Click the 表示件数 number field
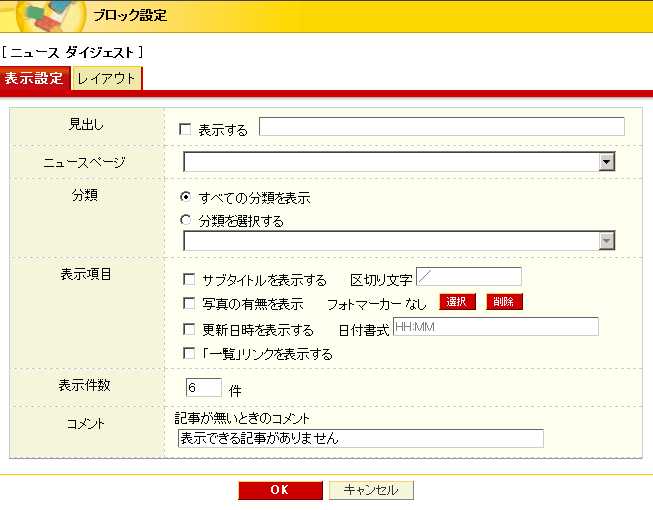Image resolution: width=653 pixels, height=510 pixels. coord(204,388)
